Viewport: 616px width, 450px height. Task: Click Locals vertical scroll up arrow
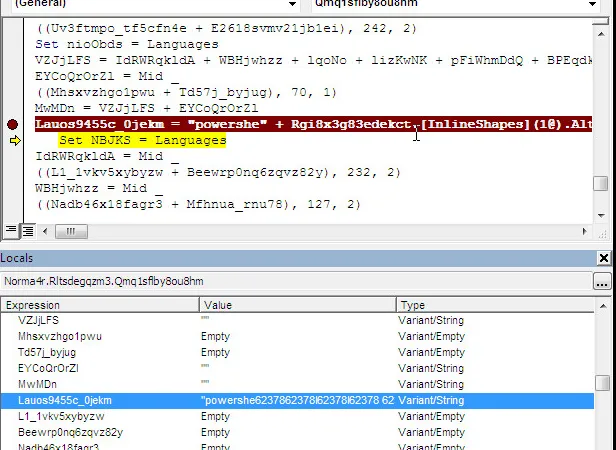pos(603,306)
